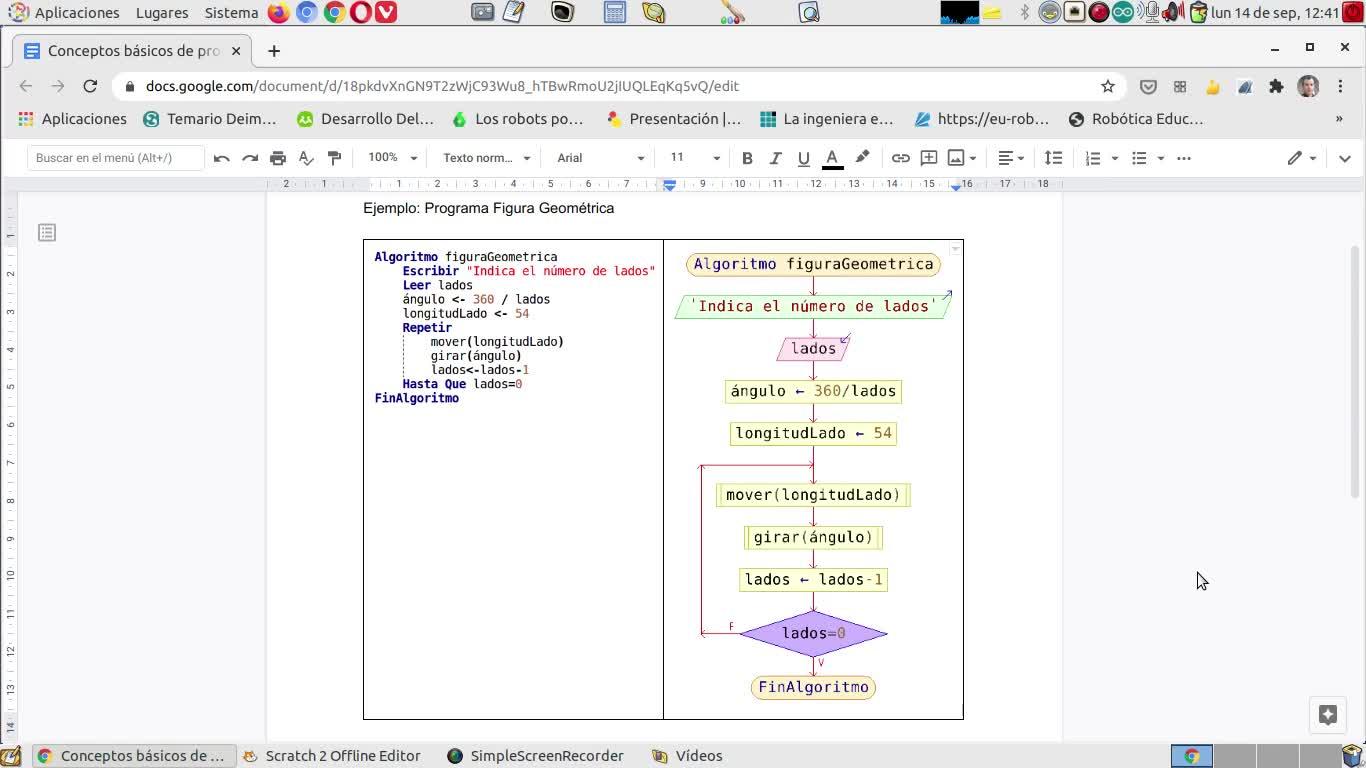This screenshot has height=768, width=1366.
Task: Click the menu search field
Action: click(115, 158)
